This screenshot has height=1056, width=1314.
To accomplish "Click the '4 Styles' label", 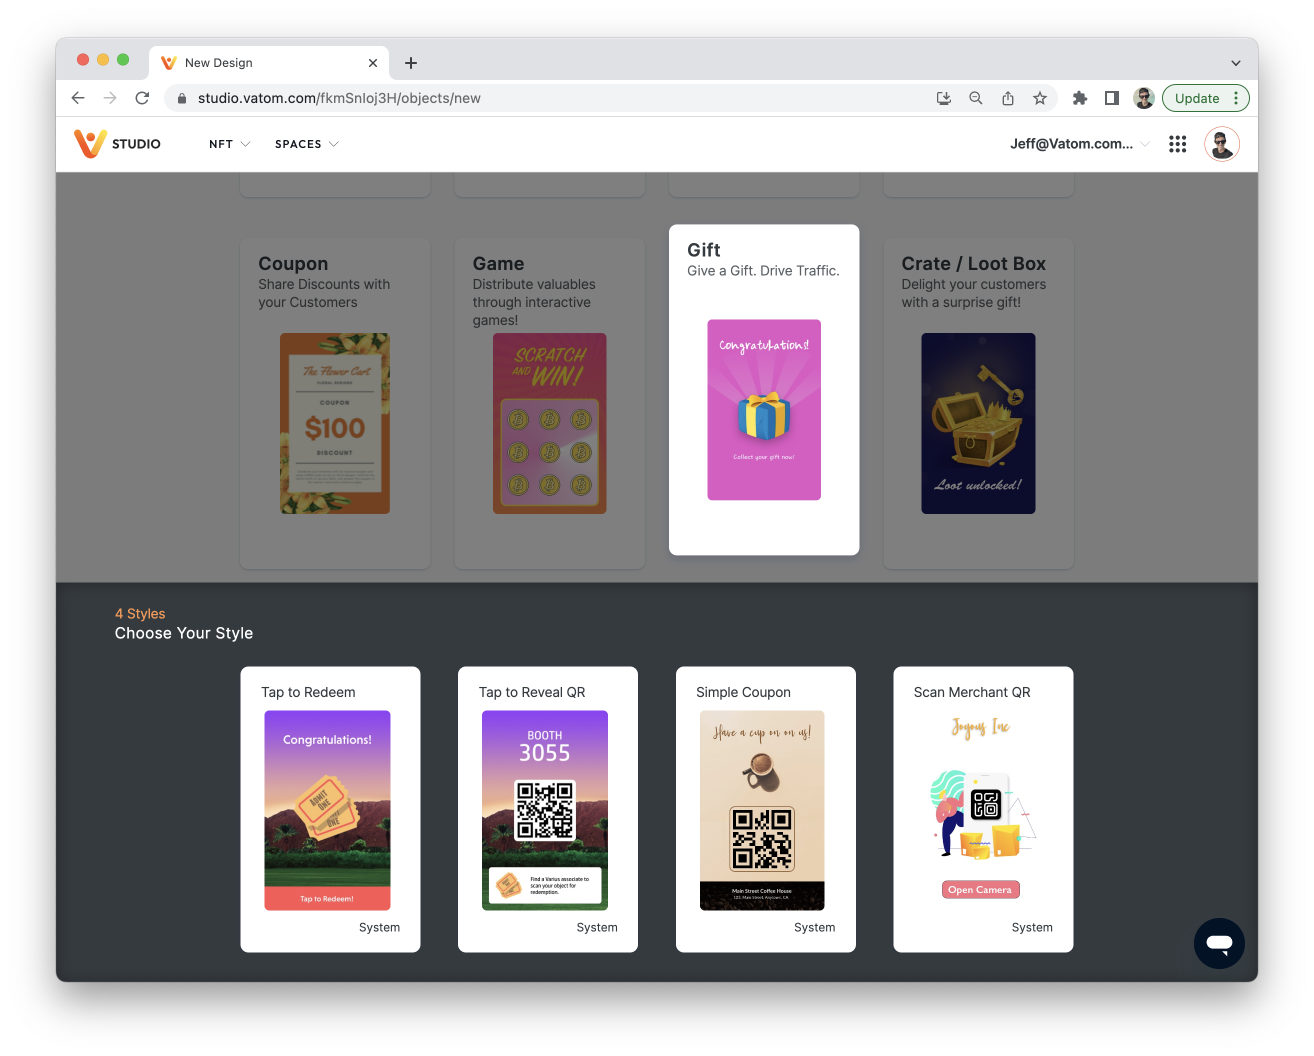I will (140, 613).
